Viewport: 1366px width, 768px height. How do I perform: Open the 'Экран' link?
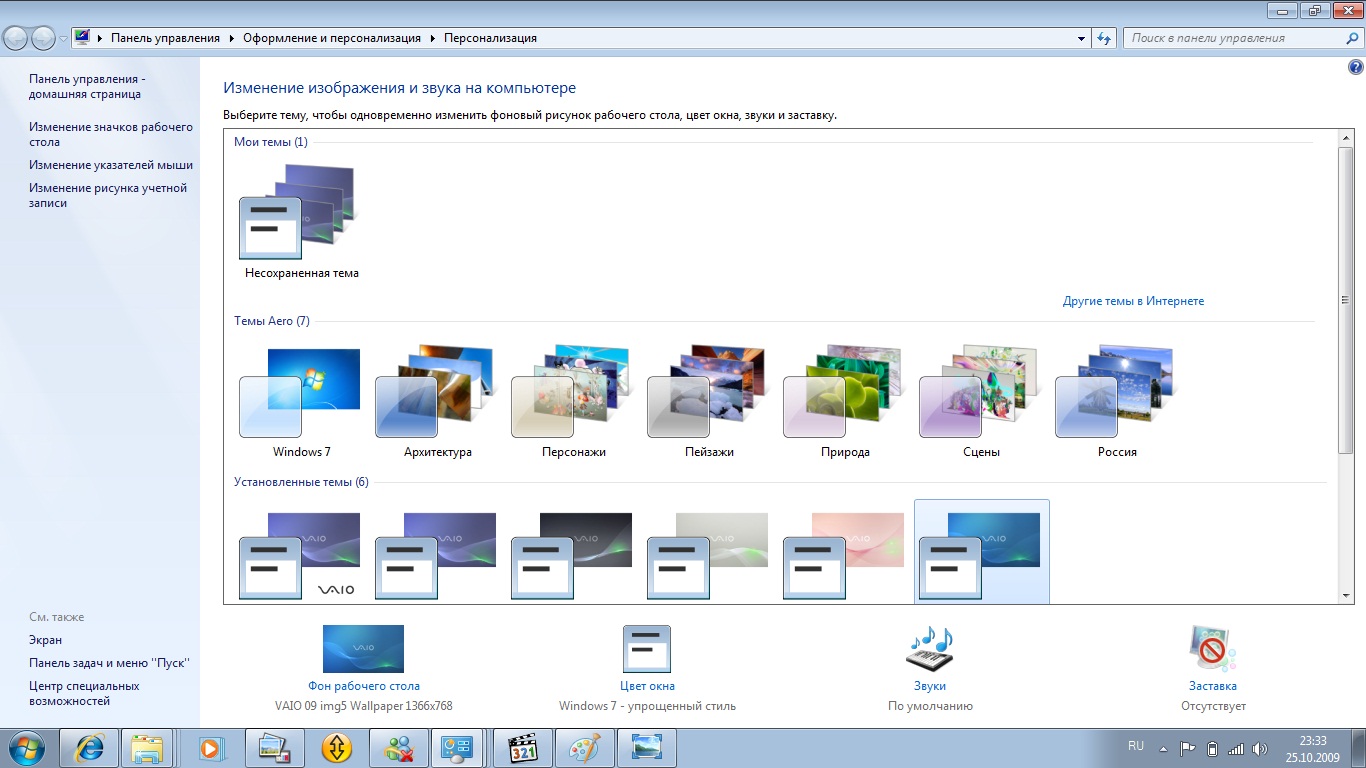click(x=45, y=640)
